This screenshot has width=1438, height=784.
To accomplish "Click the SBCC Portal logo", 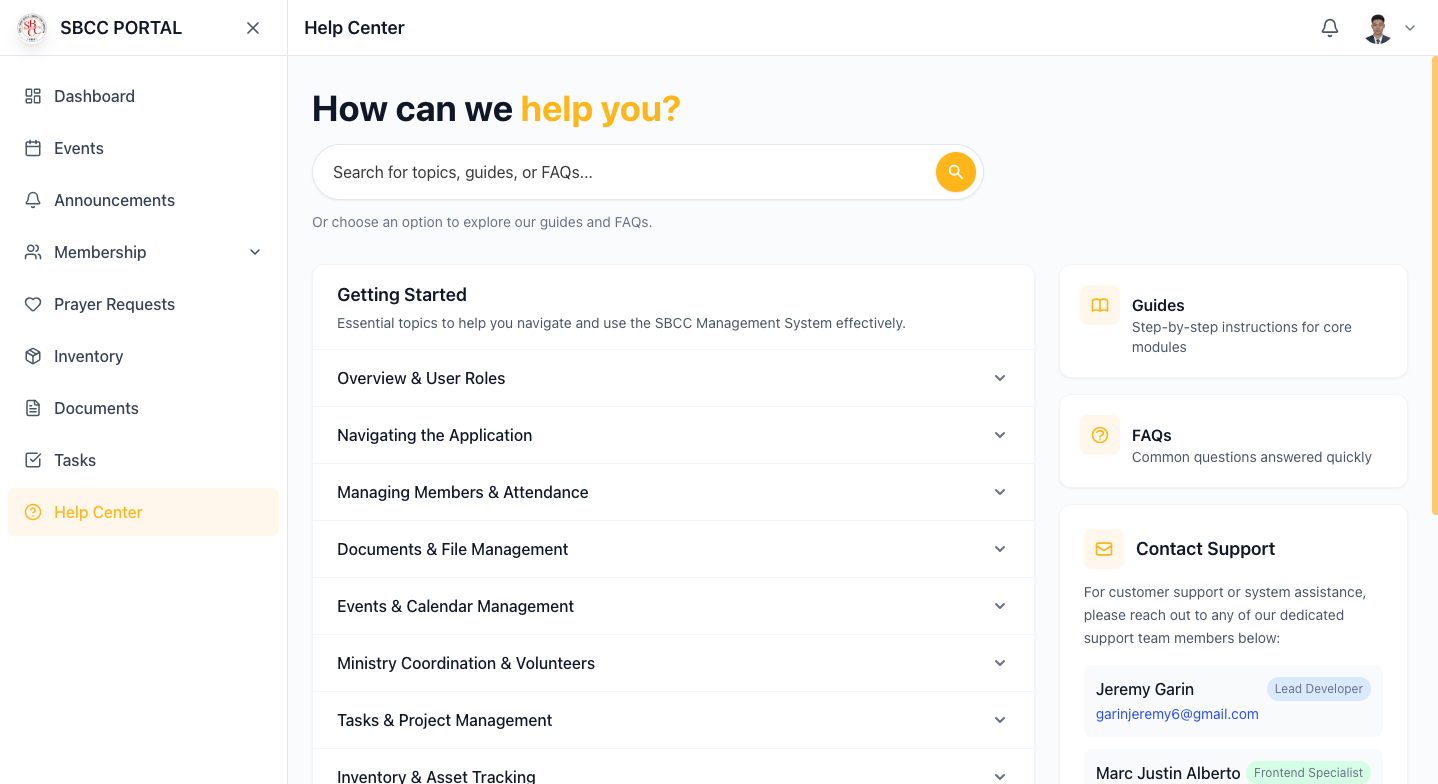I will (x=32, y=28).
